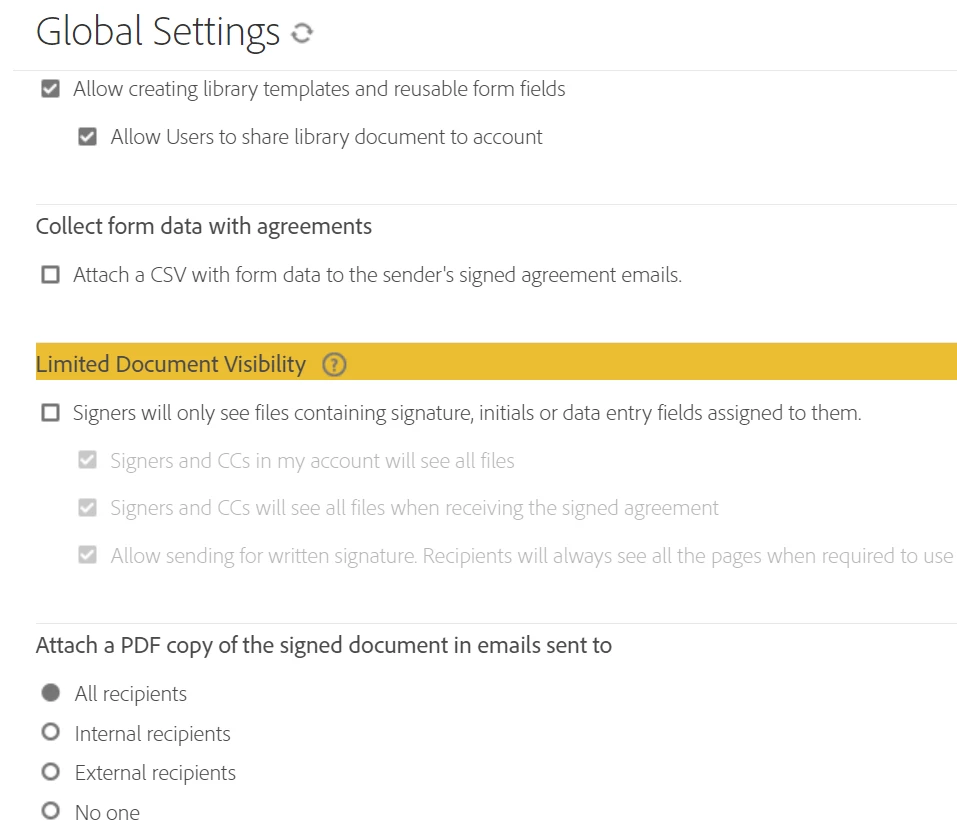Screen dimensions: 957x840
Task: Click the Signers and CCs in my account checkbox
Action: (87, 460)
